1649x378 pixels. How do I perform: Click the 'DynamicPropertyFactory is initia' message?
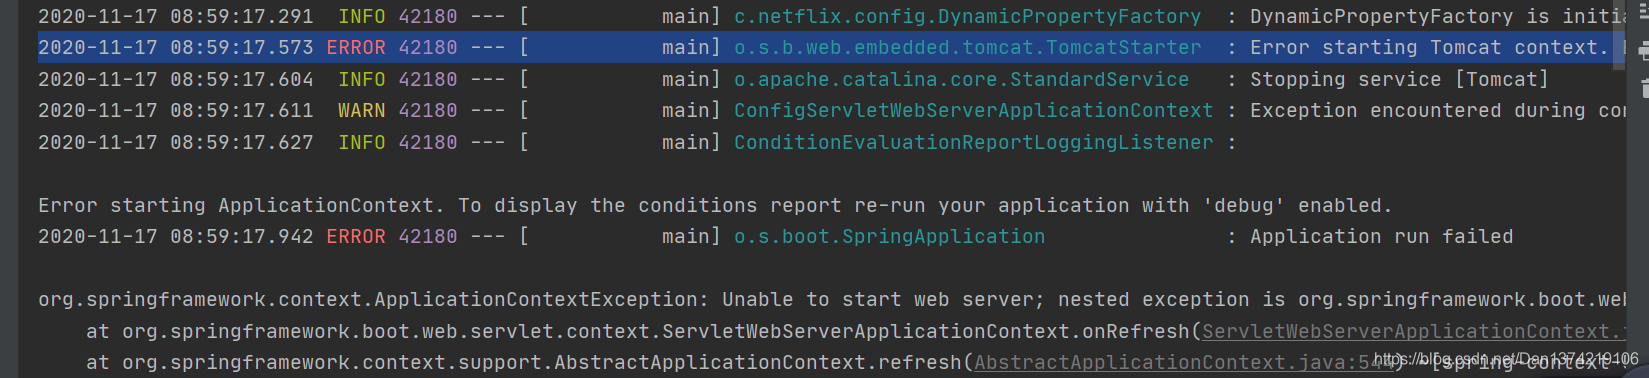pyautogui.click(x=1439, y=16)
